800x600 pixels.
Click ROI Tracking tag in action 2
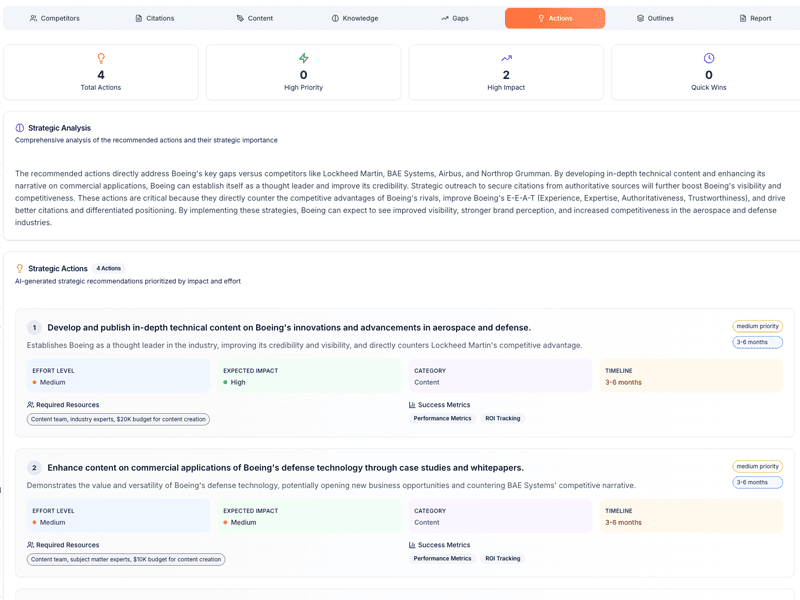(502, 558)
